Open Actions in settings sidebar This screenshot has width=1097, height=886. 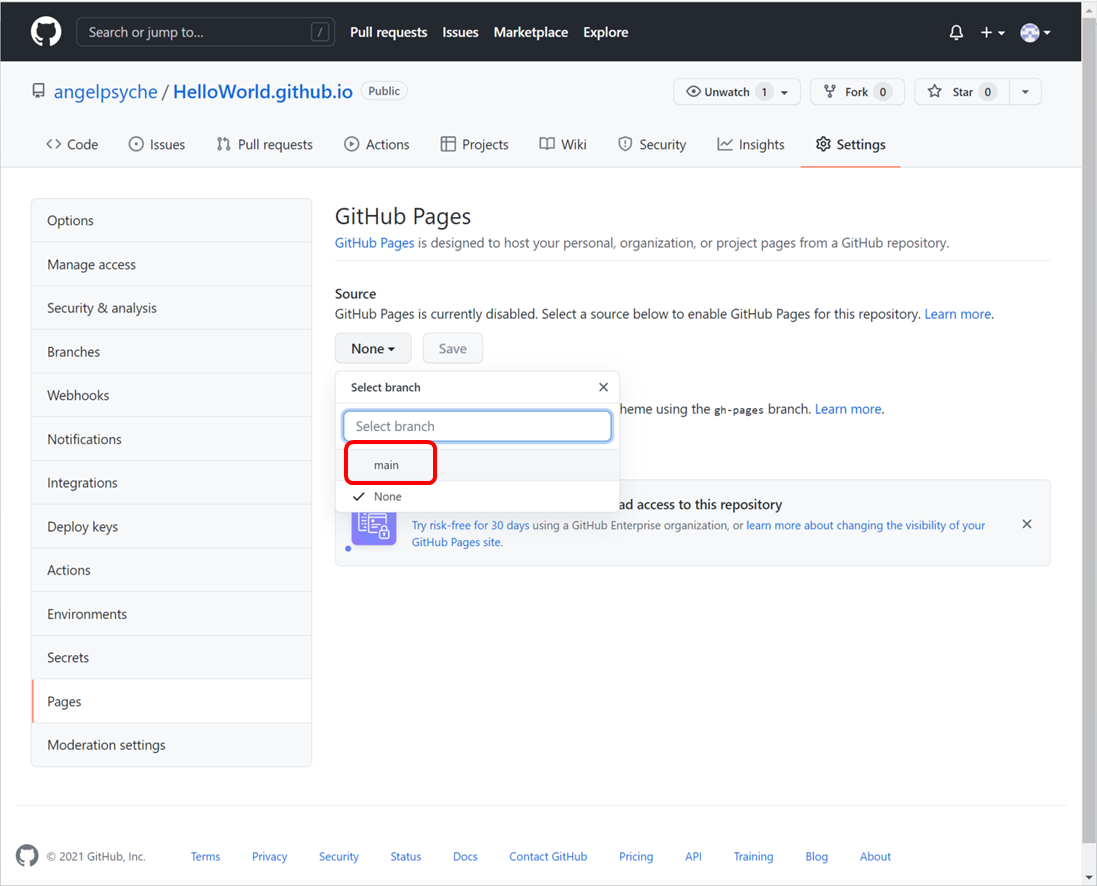[171, 570]
